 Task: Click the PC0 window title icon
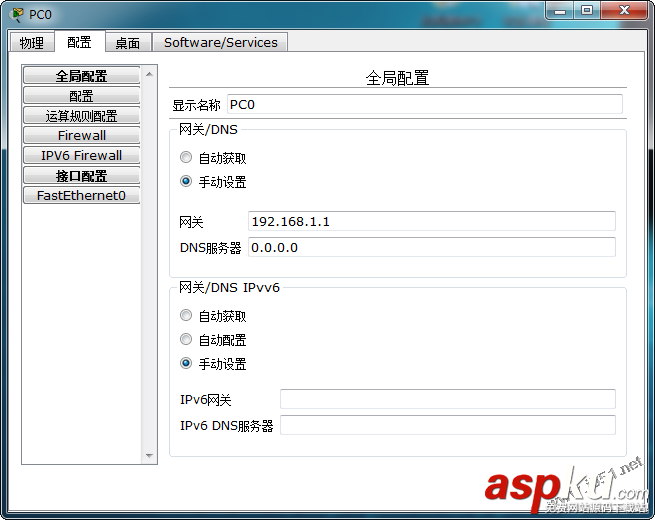[x=17, y=14]
